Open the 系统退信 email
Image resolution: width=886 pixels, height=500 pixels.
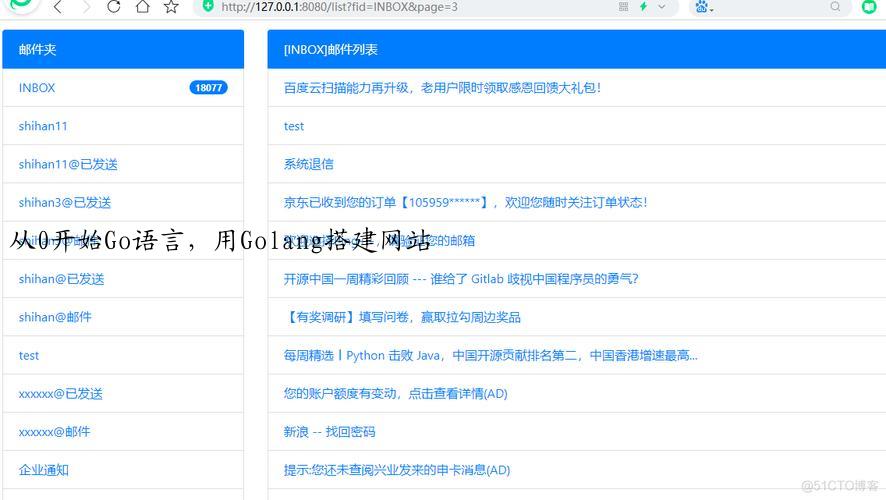click(309, 164)
